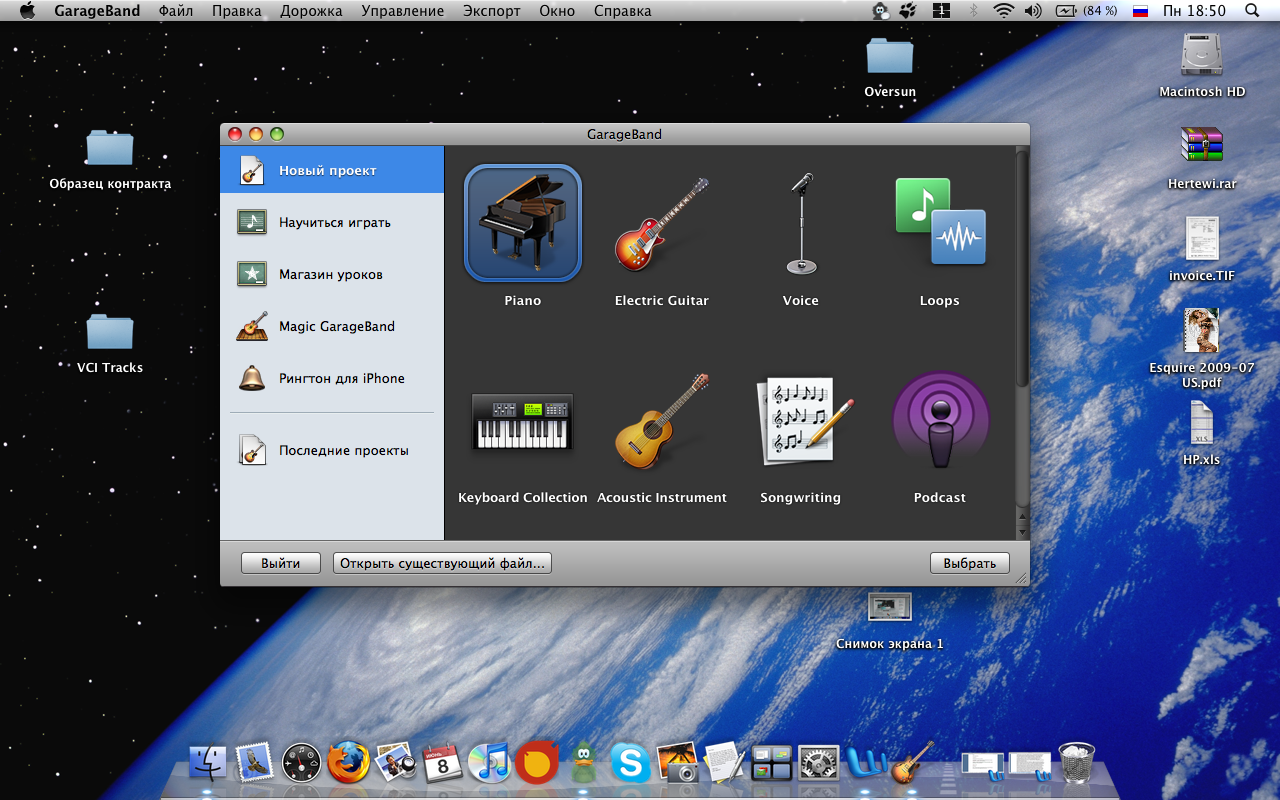
Task: Launch Mail from the Dock
Action: coord(255,763)
